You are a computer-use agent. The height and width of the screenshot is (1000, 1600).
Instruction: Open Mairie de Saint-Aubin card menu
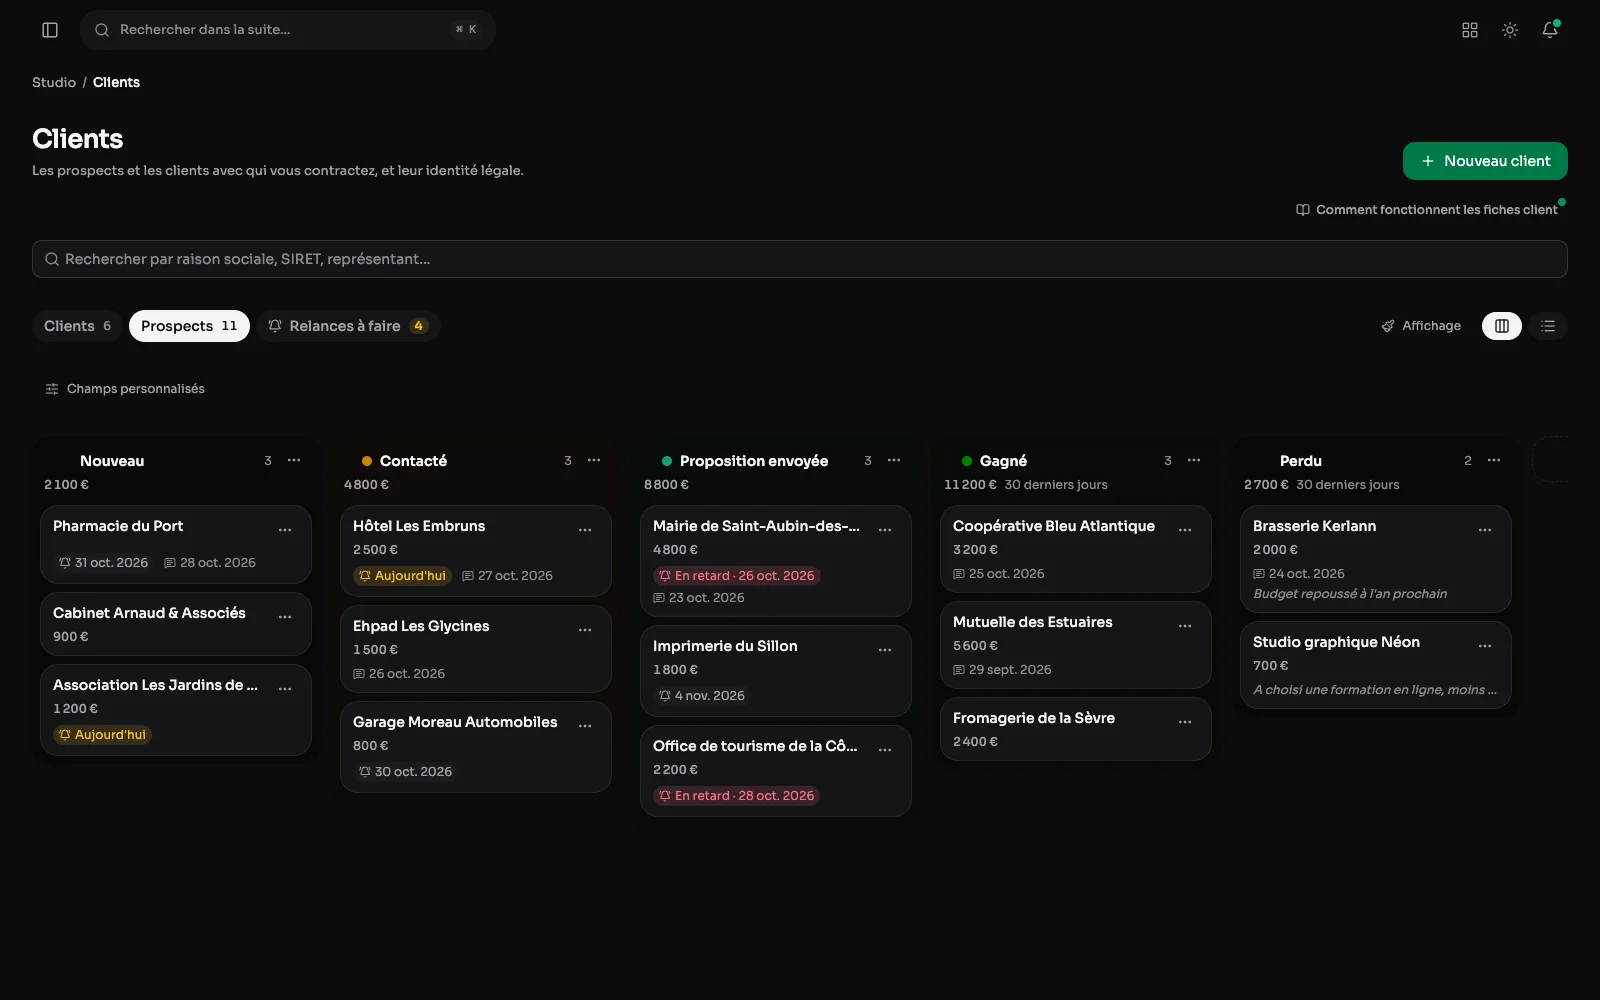[885, 530]
